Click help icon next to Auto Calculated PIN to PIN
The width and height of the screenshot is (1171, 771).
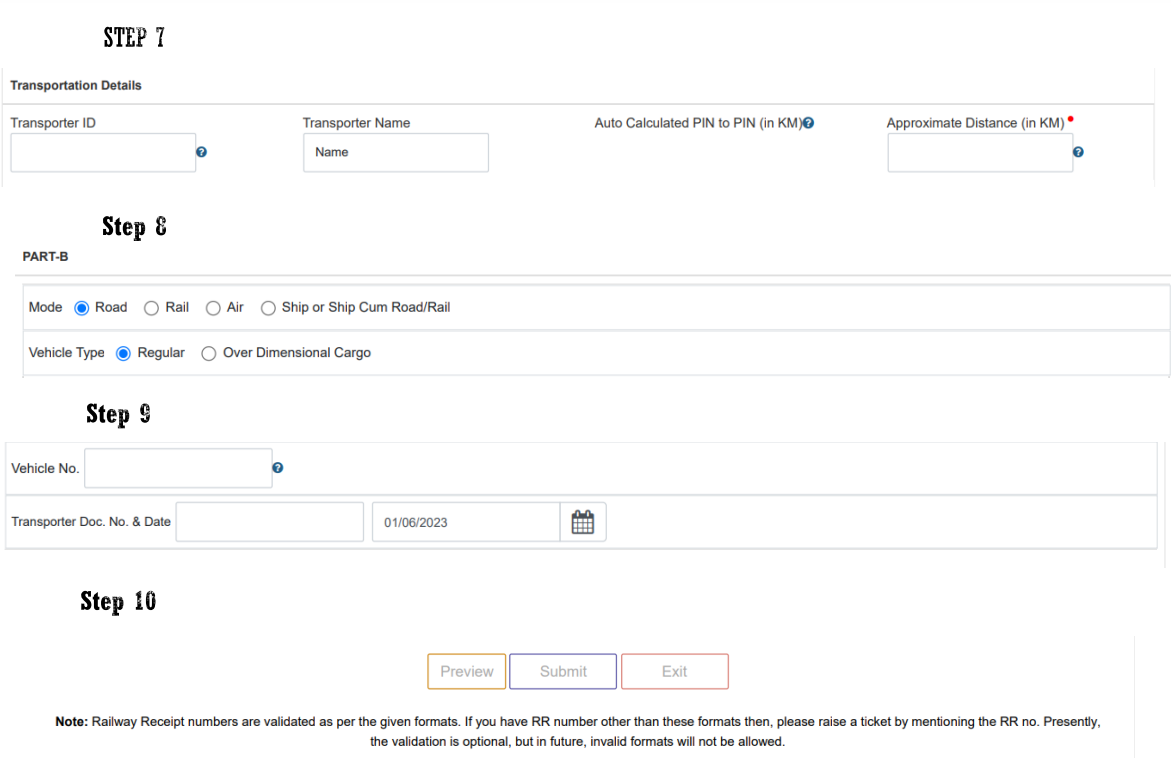pos(808,123)
